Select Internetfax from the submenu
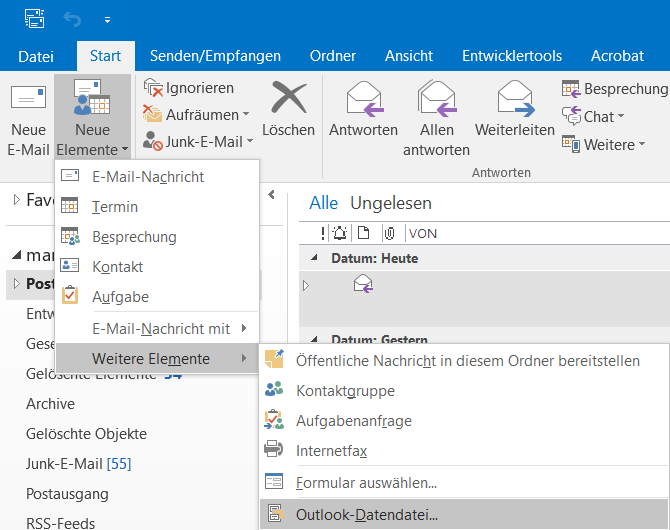This screenshot has width=670, height=530. [x=464, y=450]
